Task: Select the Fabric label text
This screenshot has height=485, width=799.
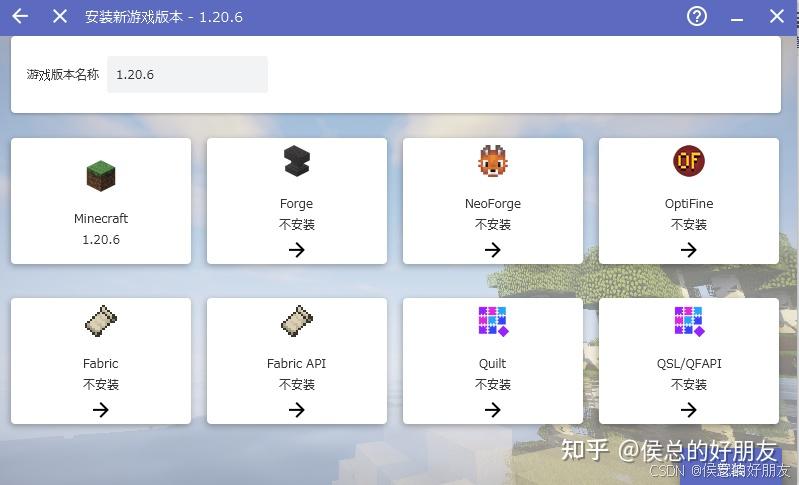Action: click(100, 364)
